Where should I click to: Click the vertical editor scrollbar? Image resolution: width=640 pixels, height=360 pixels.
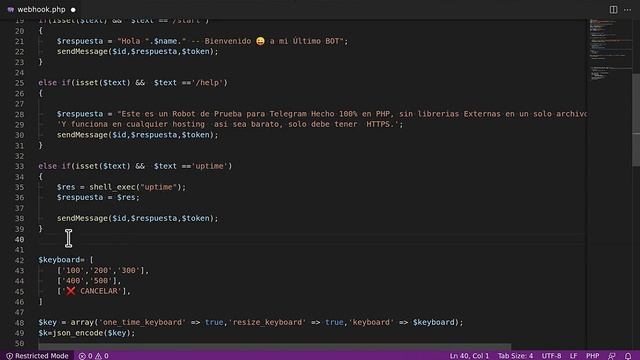click(636, 120)
